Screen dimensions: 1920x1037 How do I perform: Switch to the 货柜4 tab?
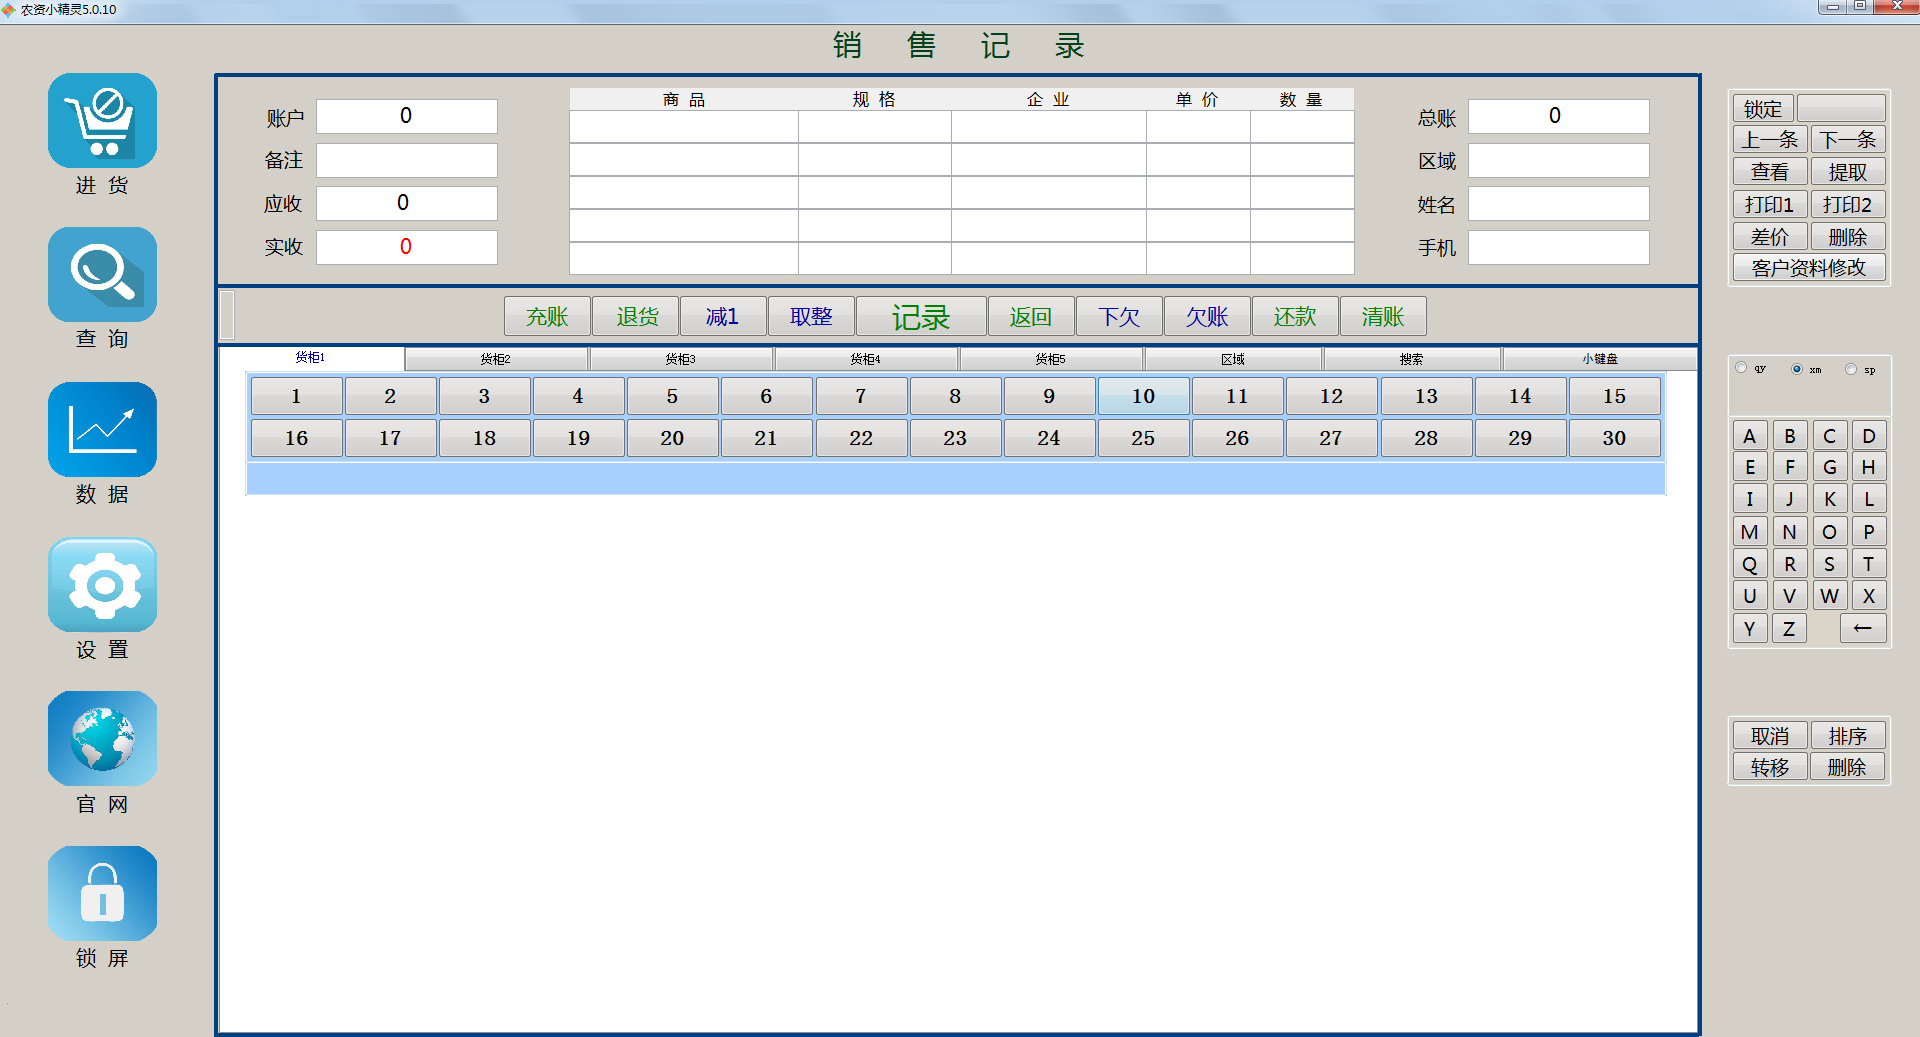click(x=866, y=359)
